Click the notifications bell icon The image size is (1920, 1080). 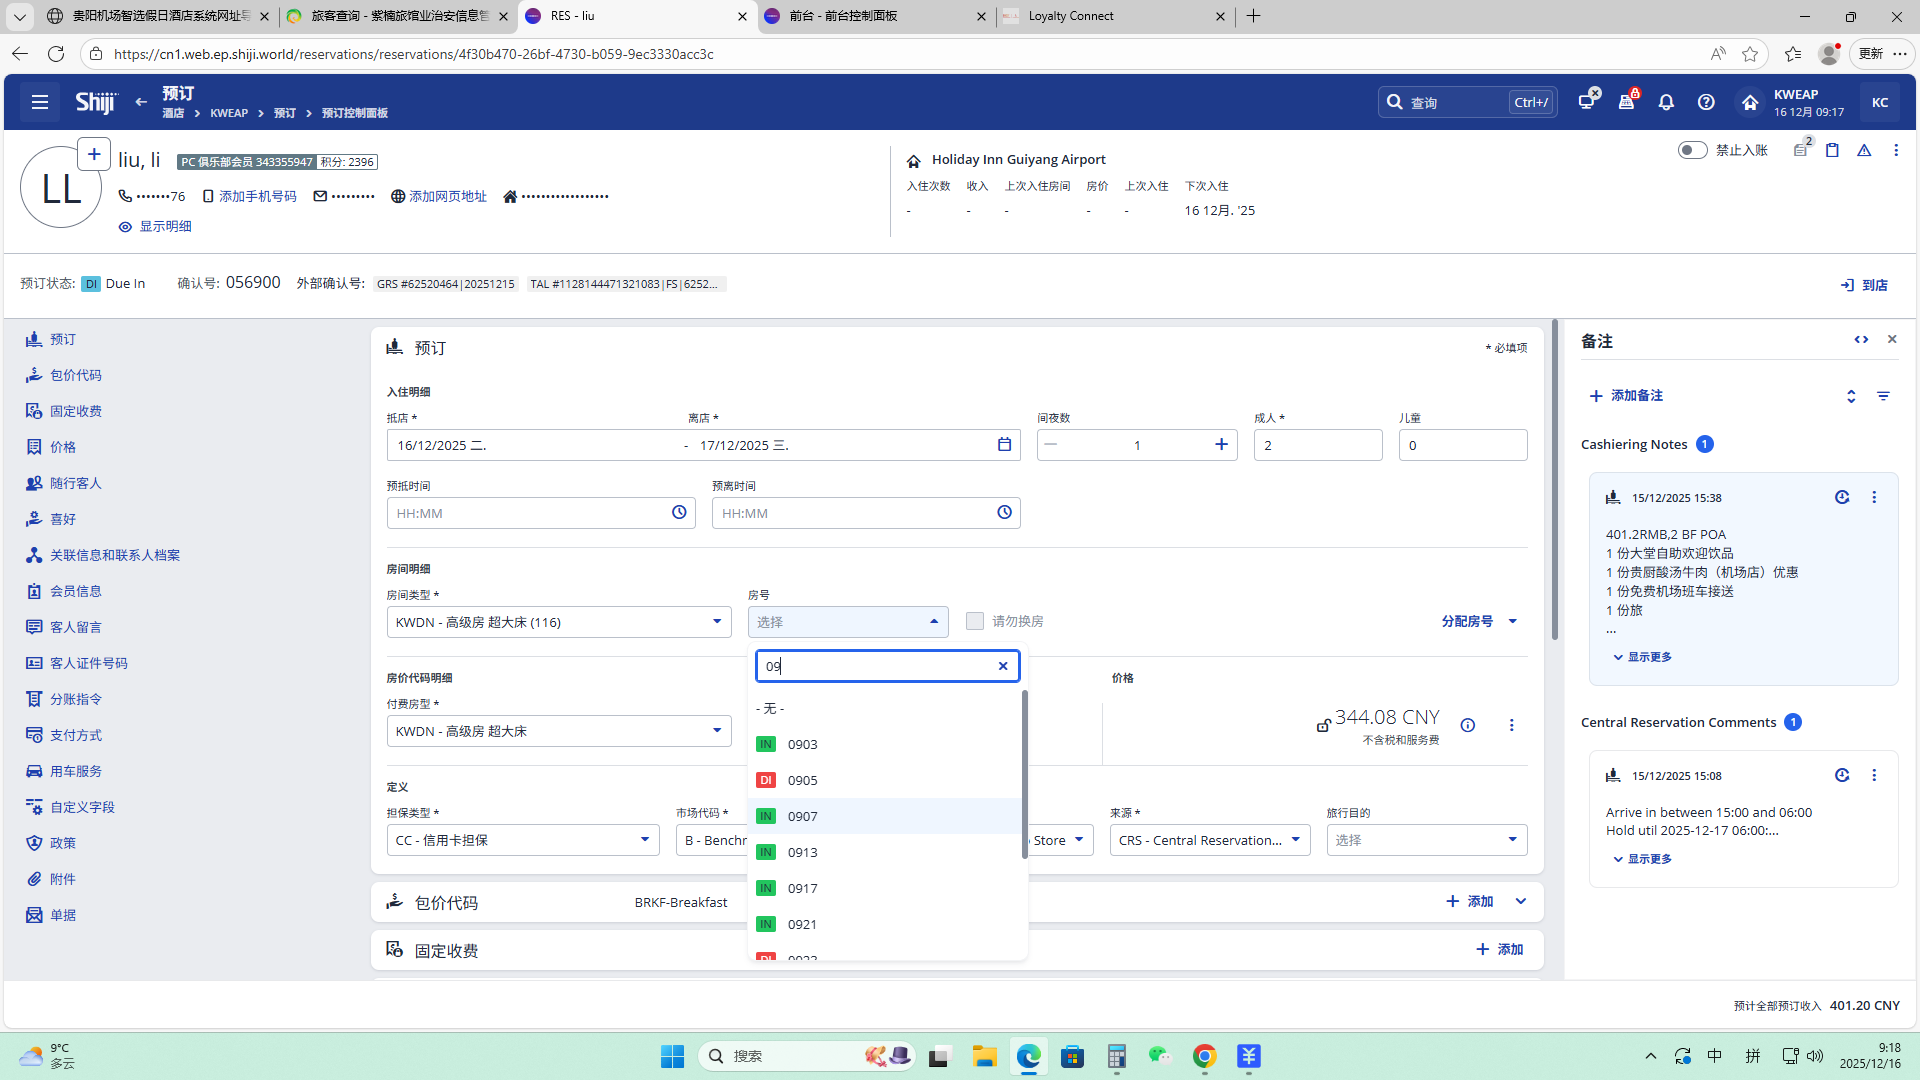(1666, 102)
